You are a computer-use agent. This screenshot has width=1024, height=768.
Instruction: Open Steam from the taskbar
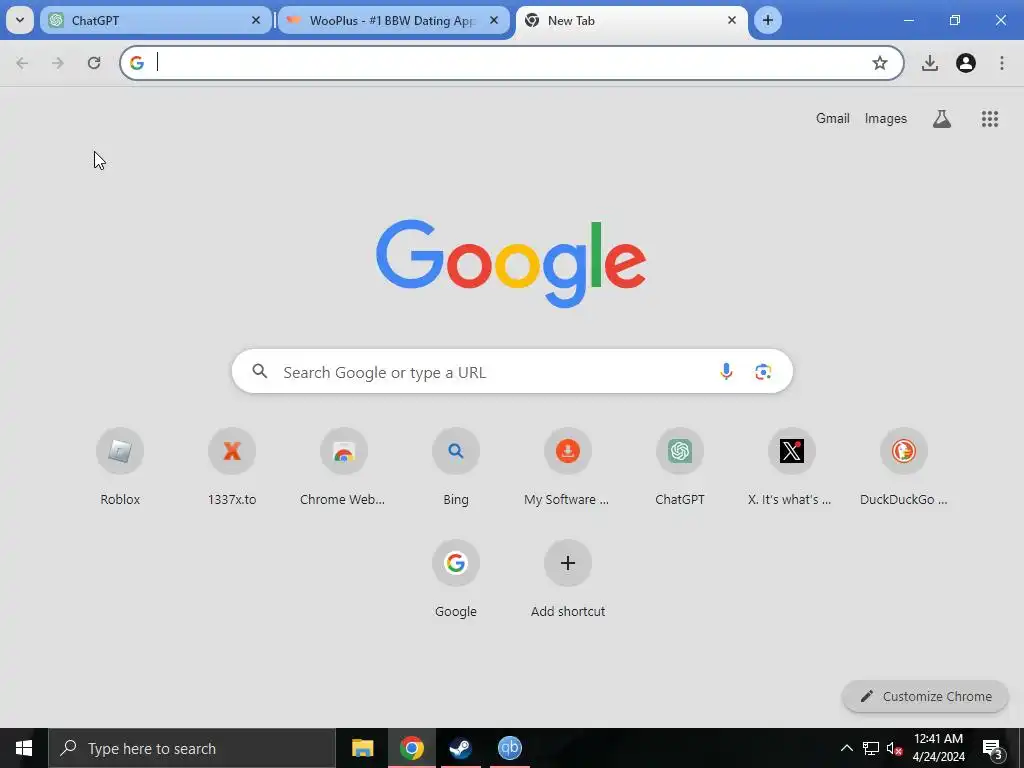(x=460, y=748)
